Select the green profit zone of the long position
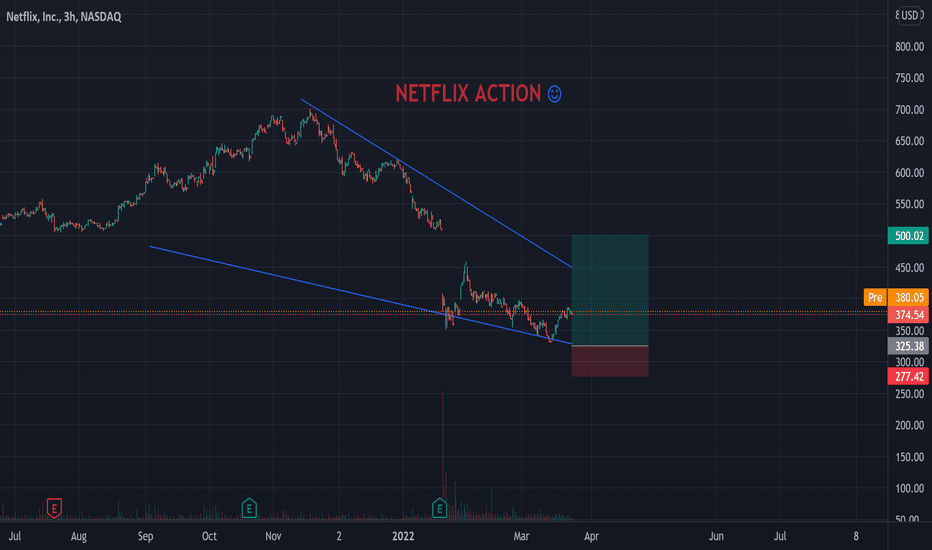Viewport: 932px width, 550px height. [x=610, y=290]
